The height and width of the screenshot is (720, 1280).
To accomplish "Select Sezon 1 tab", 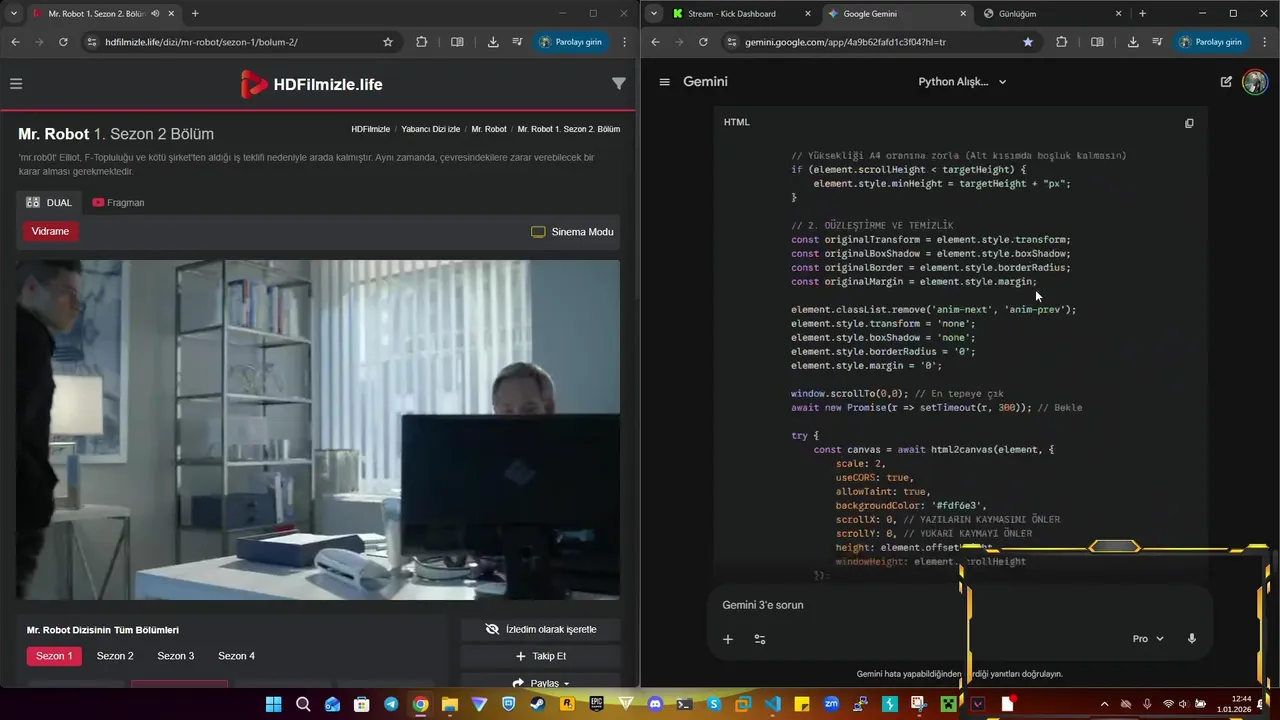I will click(x=54, y=656).
